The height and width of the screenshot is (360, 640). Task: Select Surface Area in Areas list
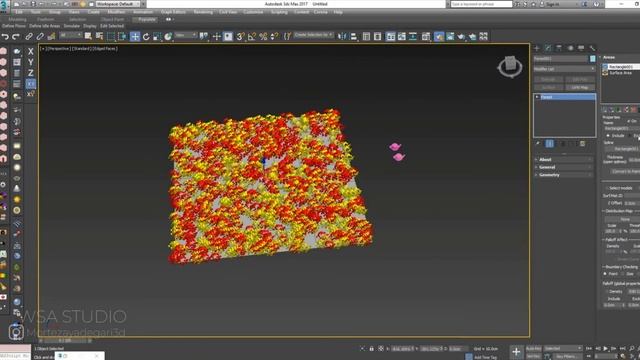[x=620, y=73]
